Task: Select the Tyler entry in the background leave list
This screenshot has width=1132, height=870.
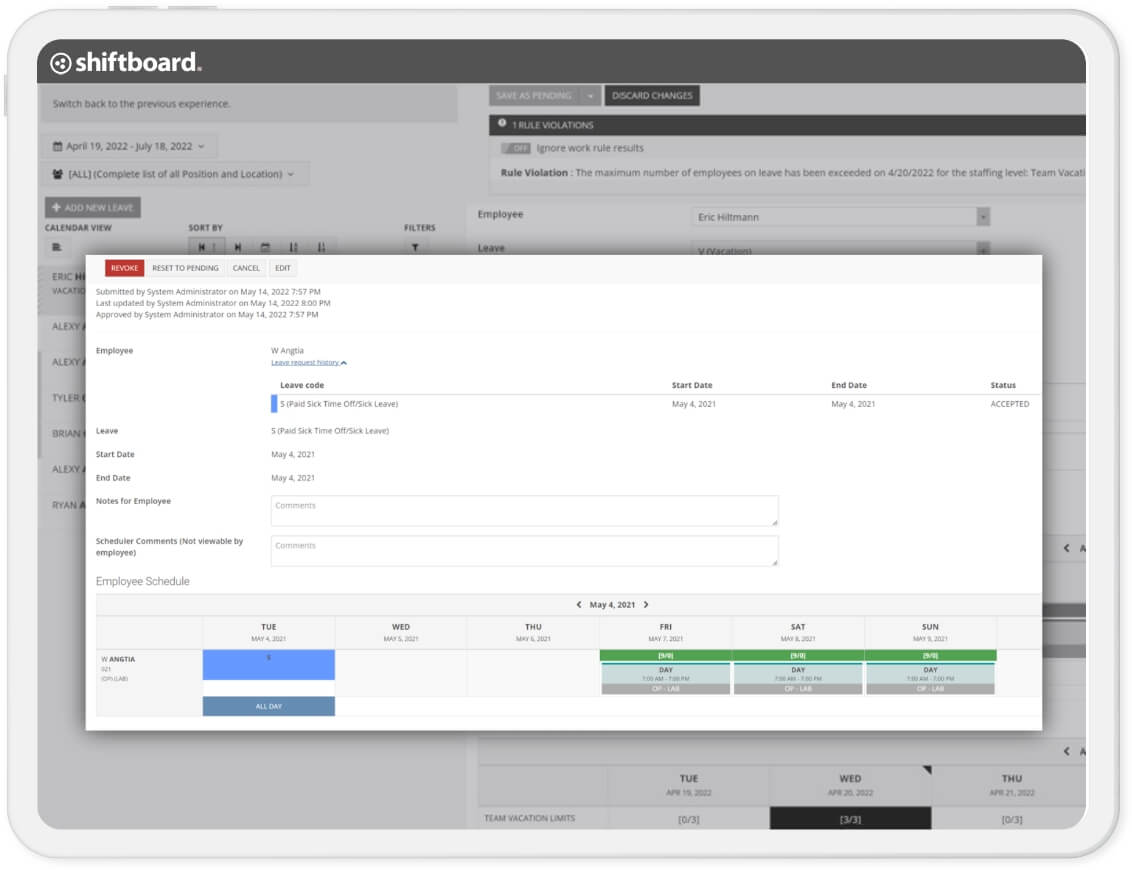Action: [64, 398]
